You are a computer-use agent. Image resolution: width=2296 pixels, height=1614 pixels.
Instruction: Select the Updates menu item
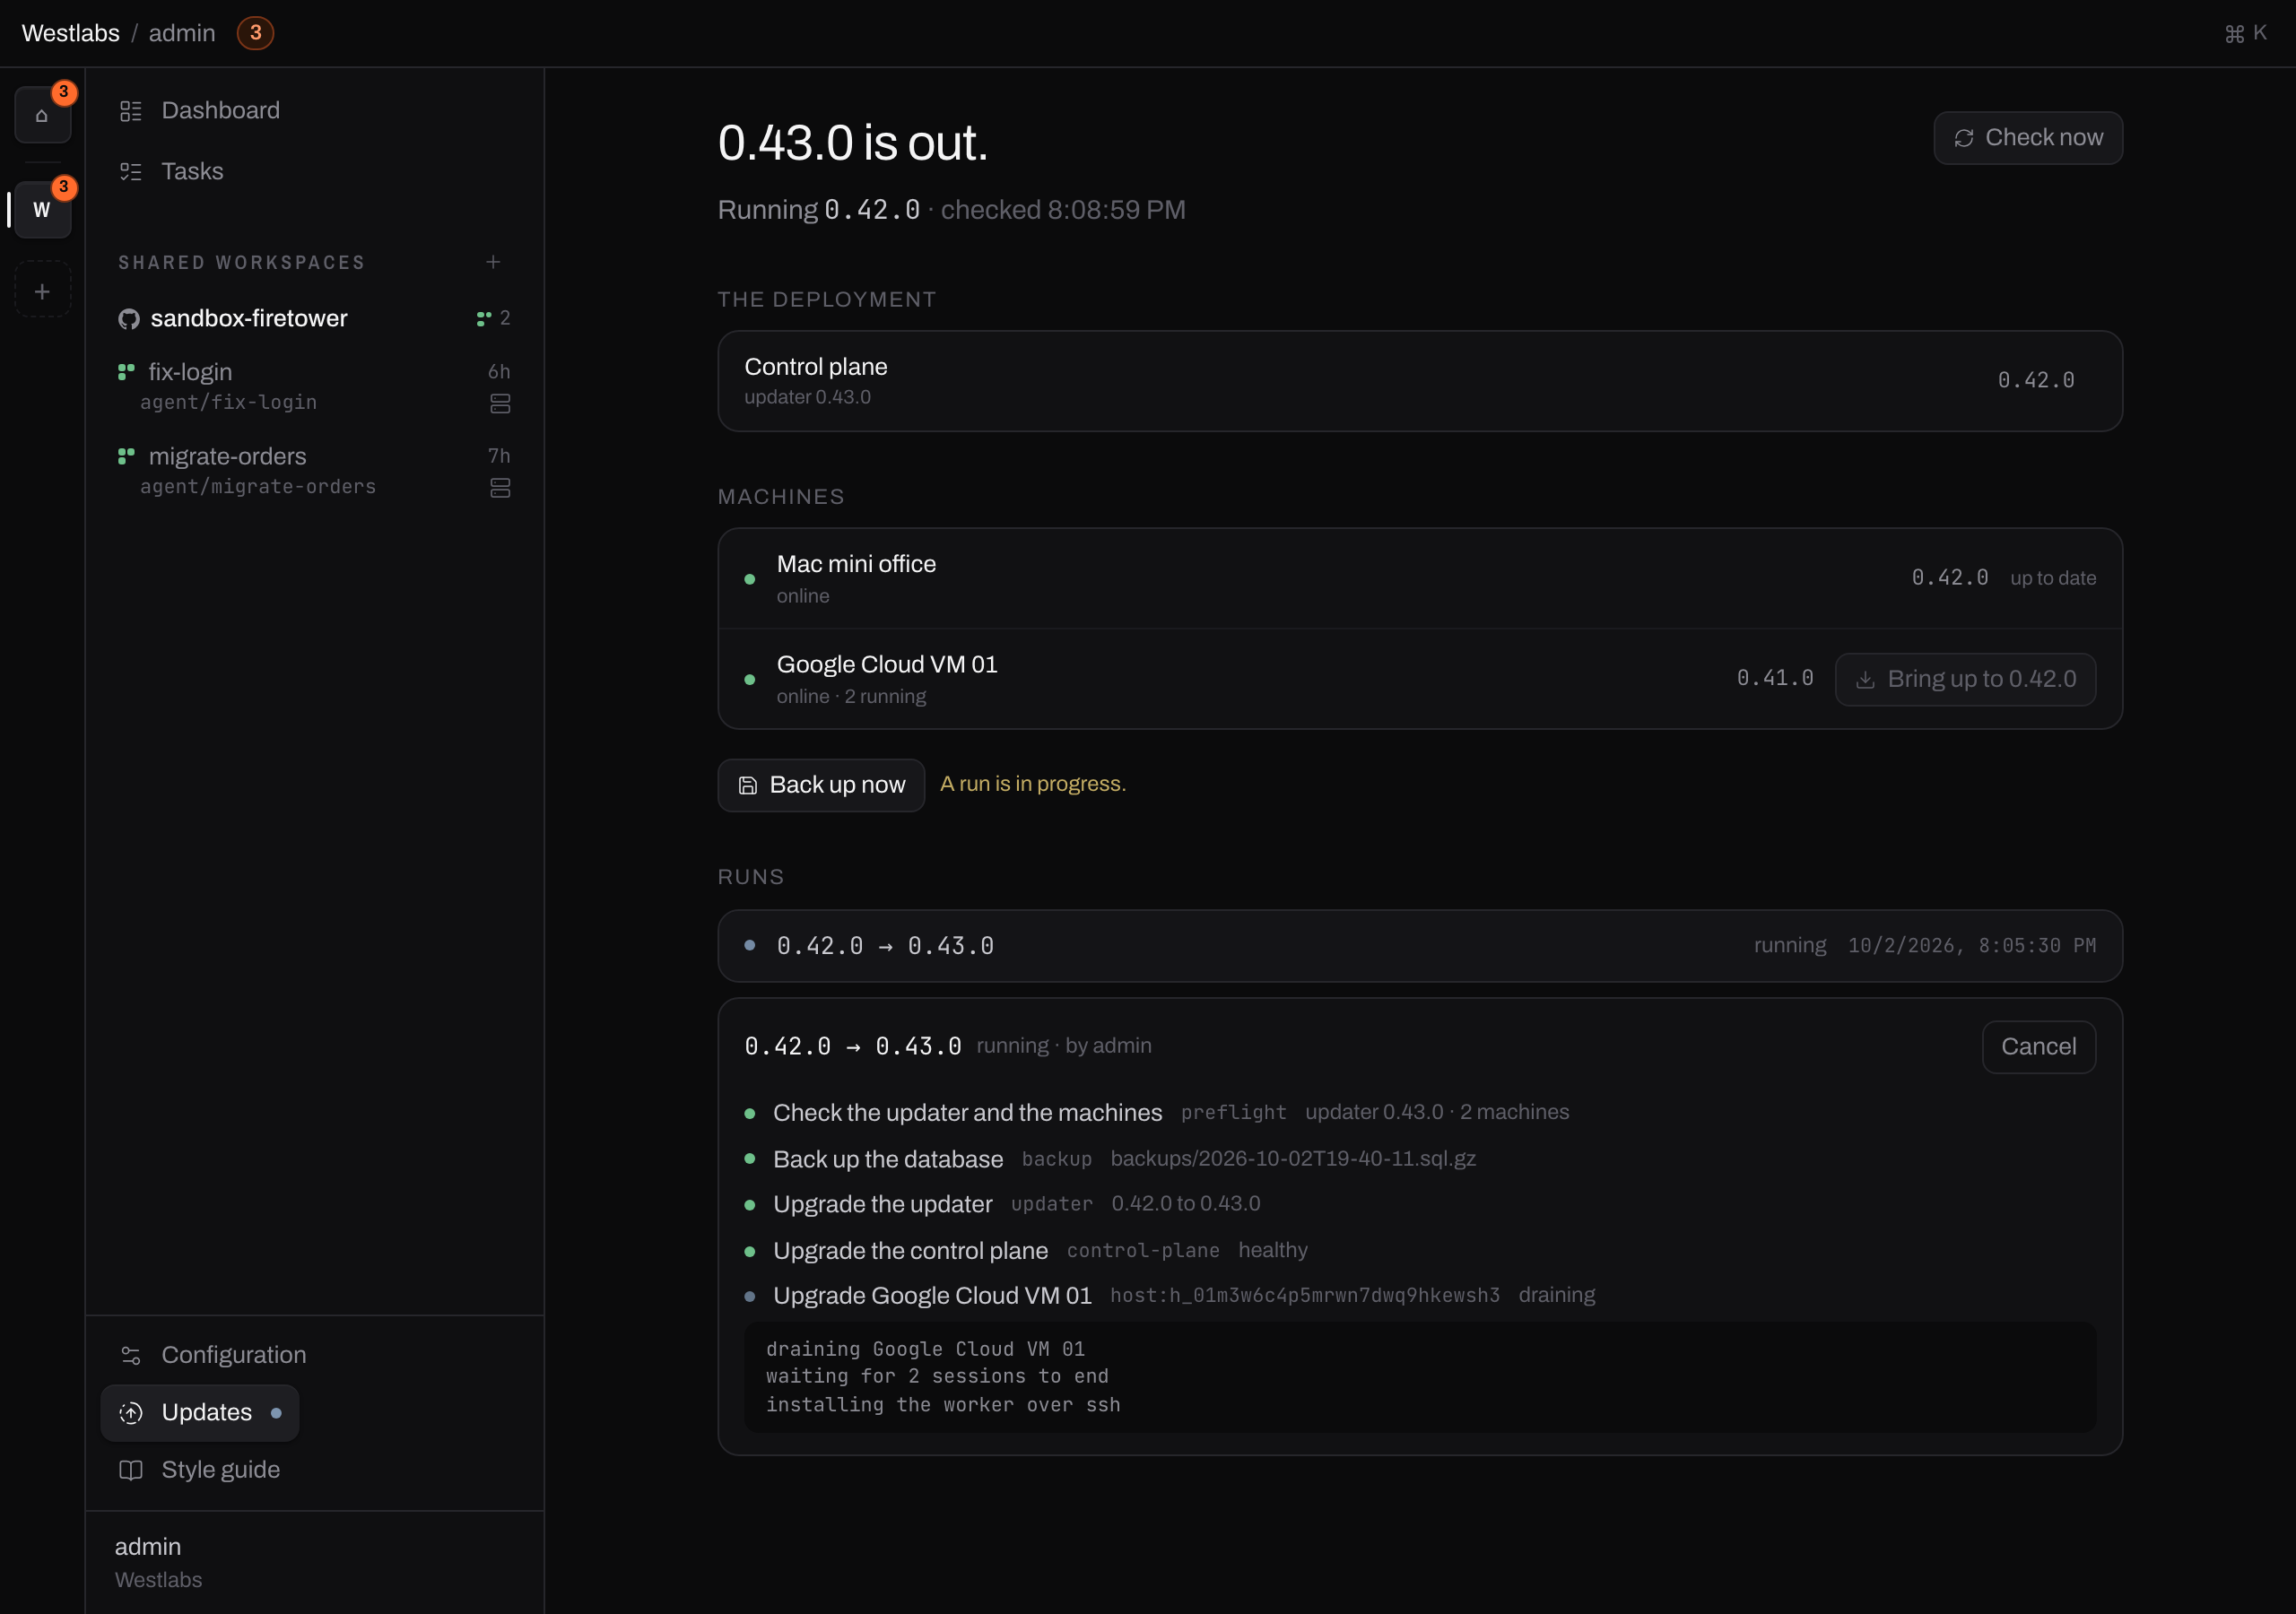[200, 1412]
